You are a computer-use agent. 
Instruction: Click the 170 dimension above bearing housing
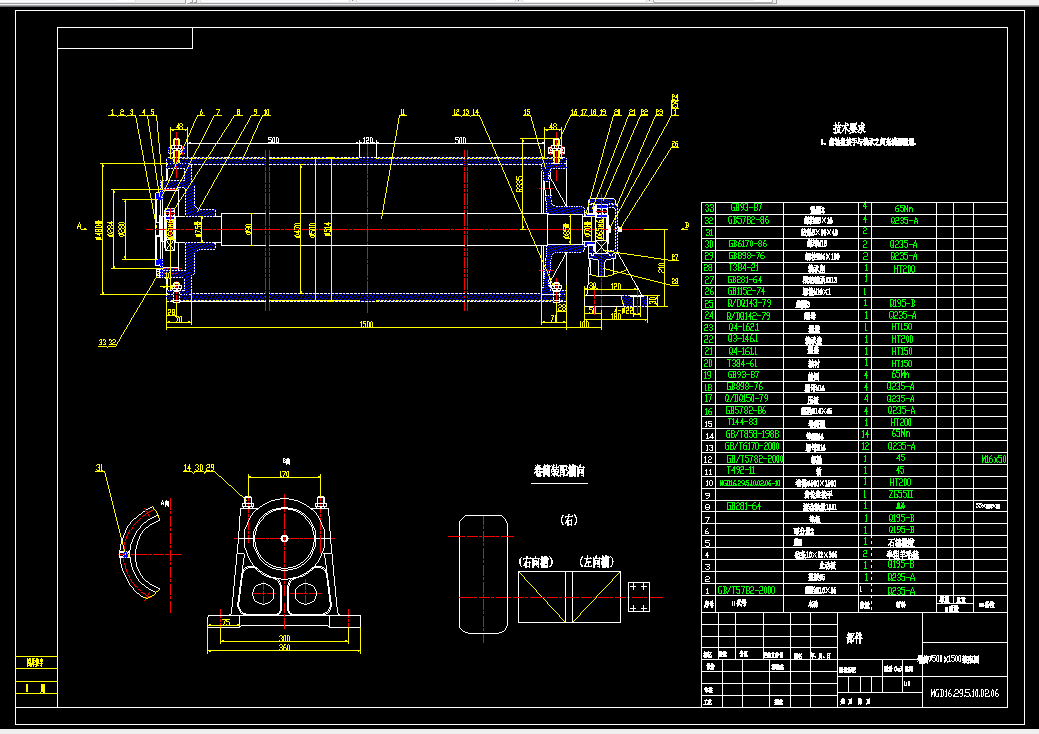coord(284,474)
